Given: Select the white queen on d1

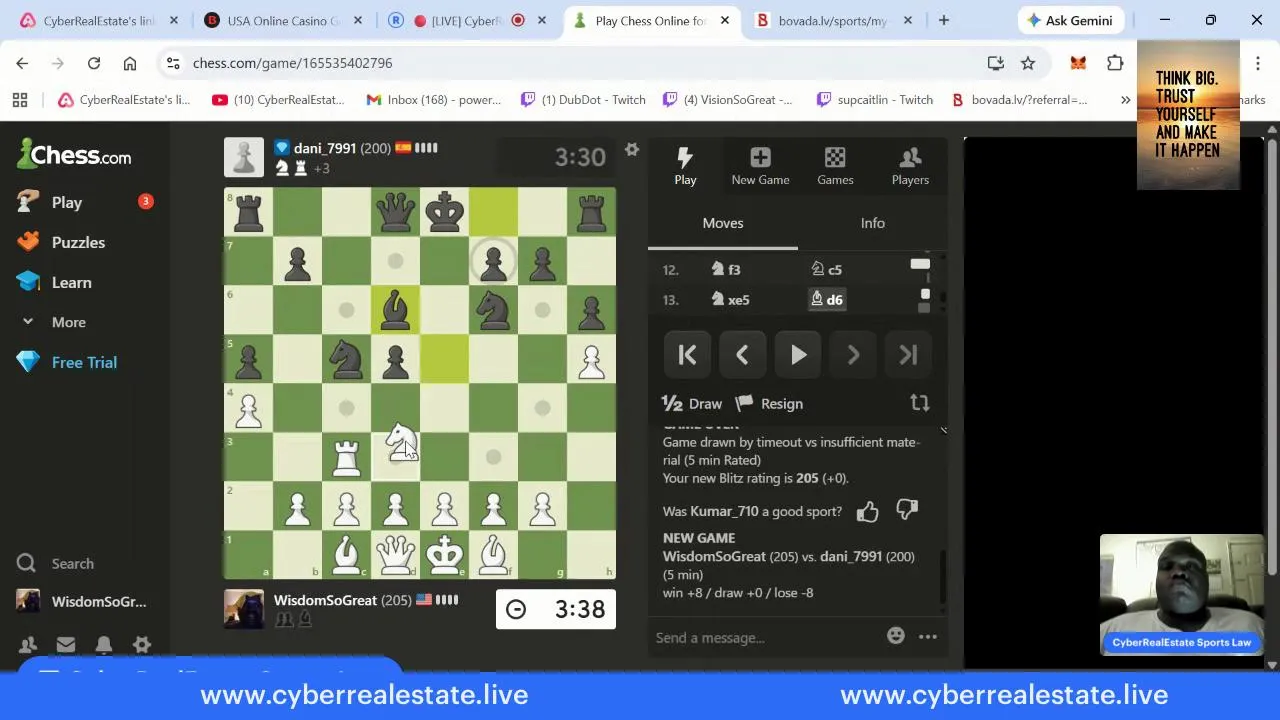Looking at the screenshot, I should (396, 554).
